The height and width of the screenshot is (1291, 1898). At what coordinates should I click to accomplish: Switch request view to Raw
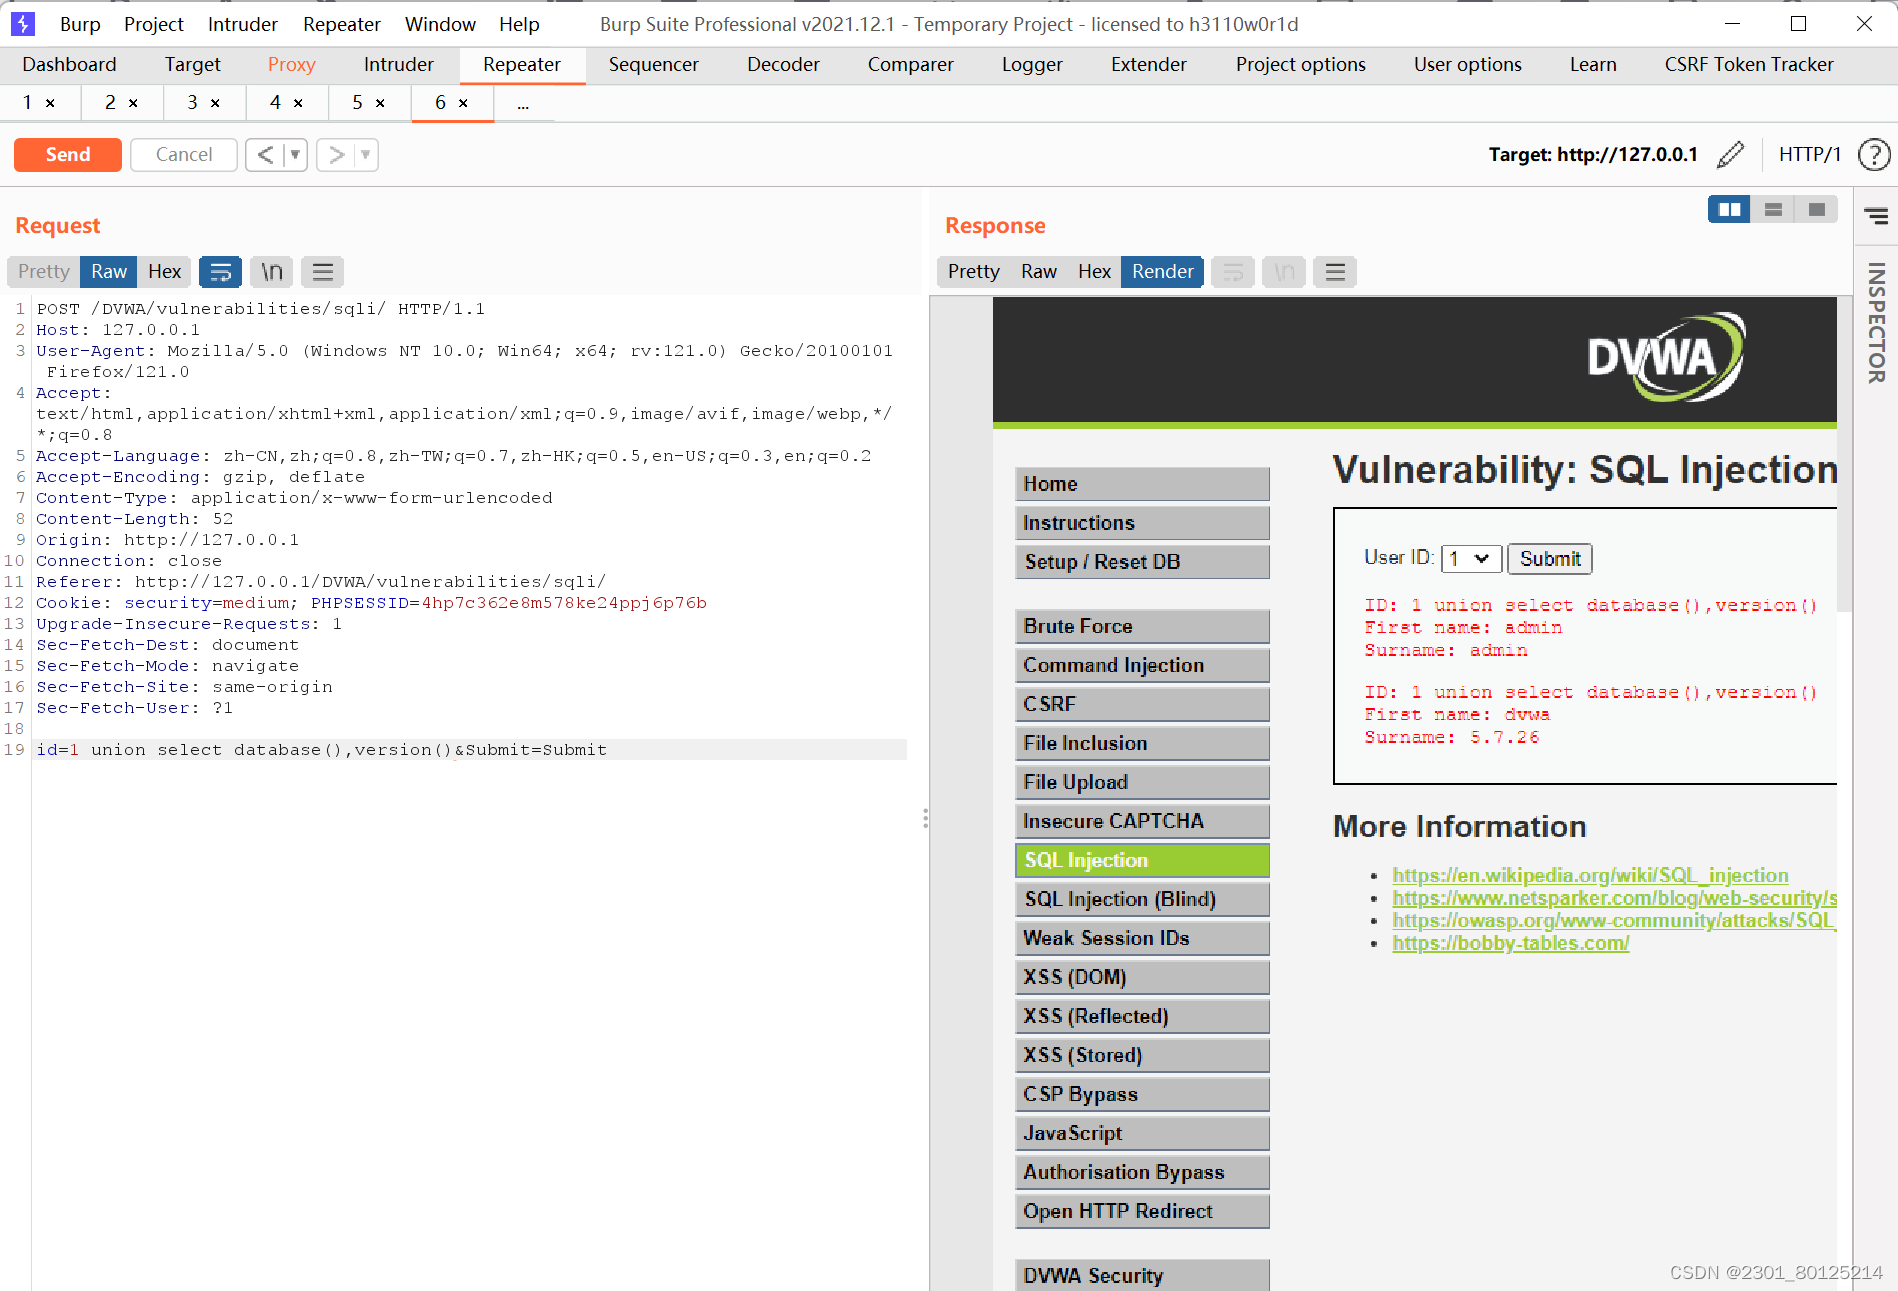tap(109, 272)
